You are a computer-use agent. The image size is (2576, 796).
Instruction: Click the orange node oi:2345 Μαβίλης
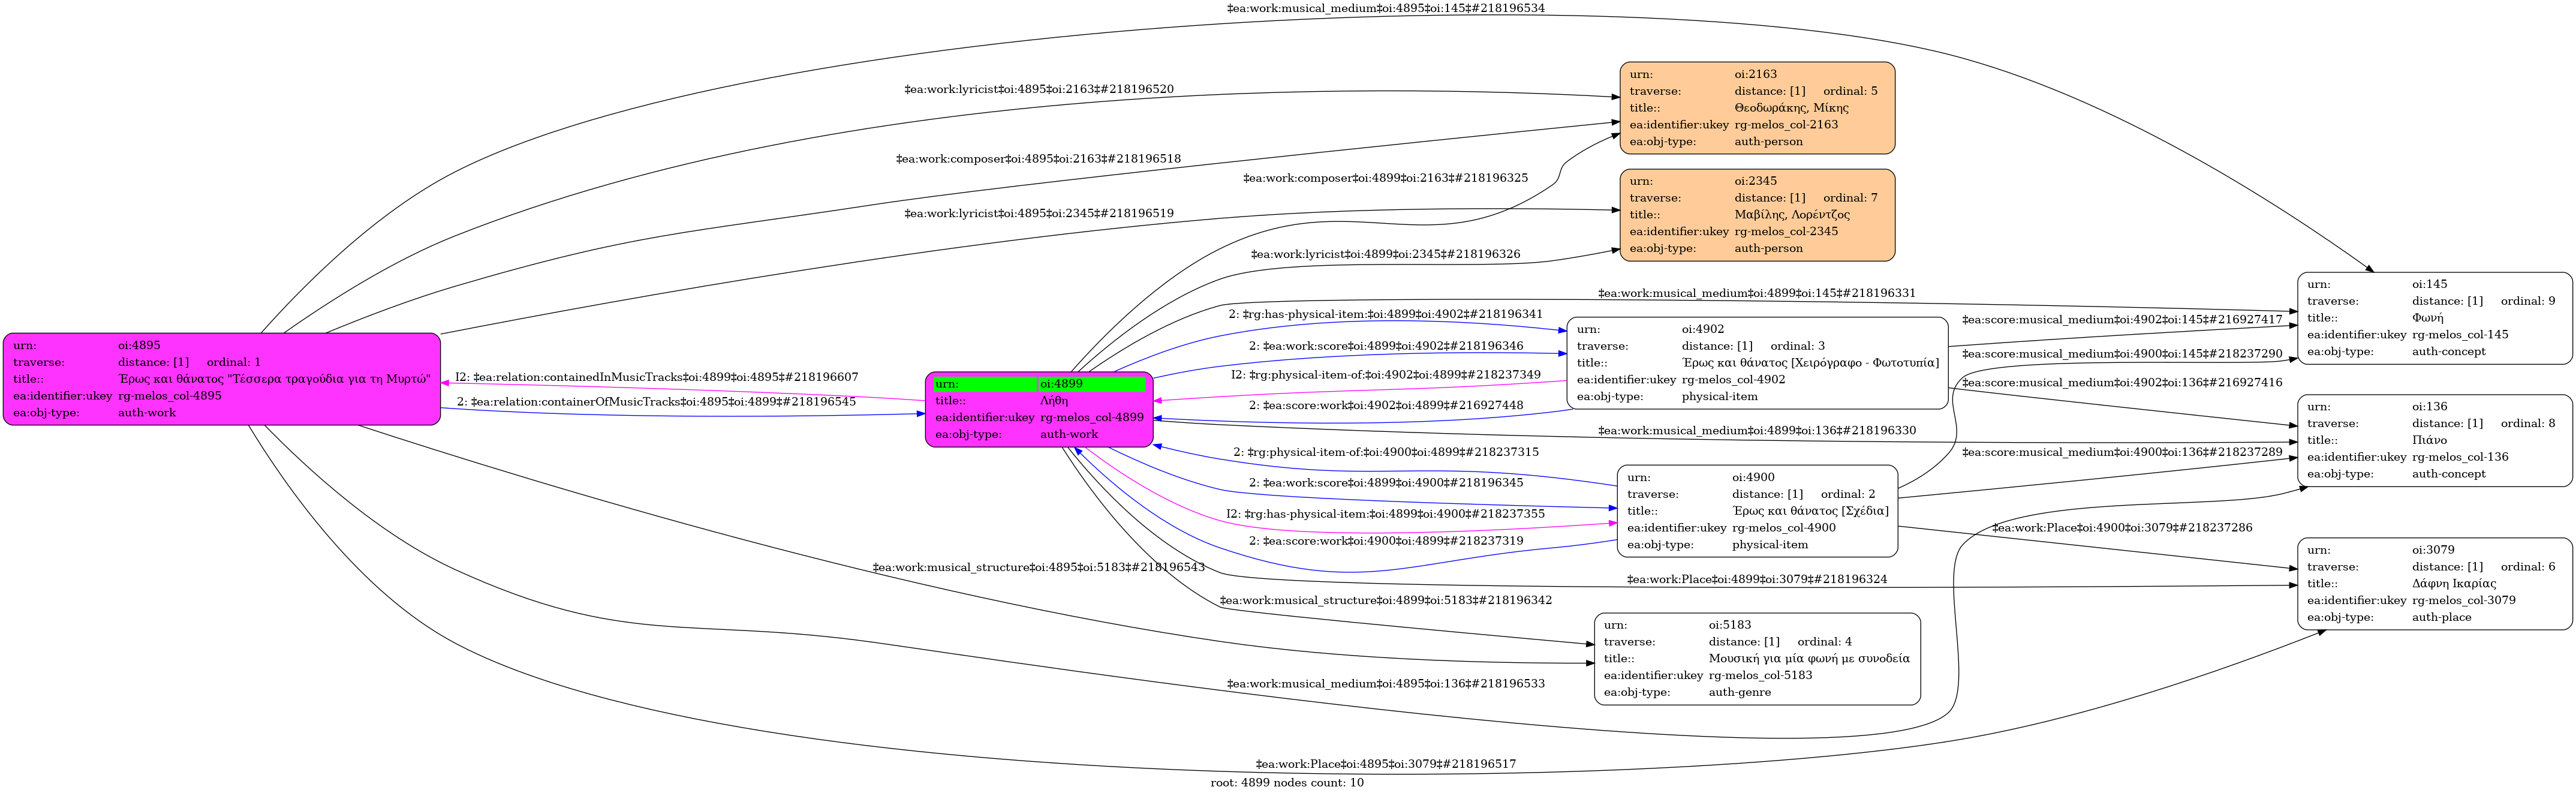click(1756, 215)
